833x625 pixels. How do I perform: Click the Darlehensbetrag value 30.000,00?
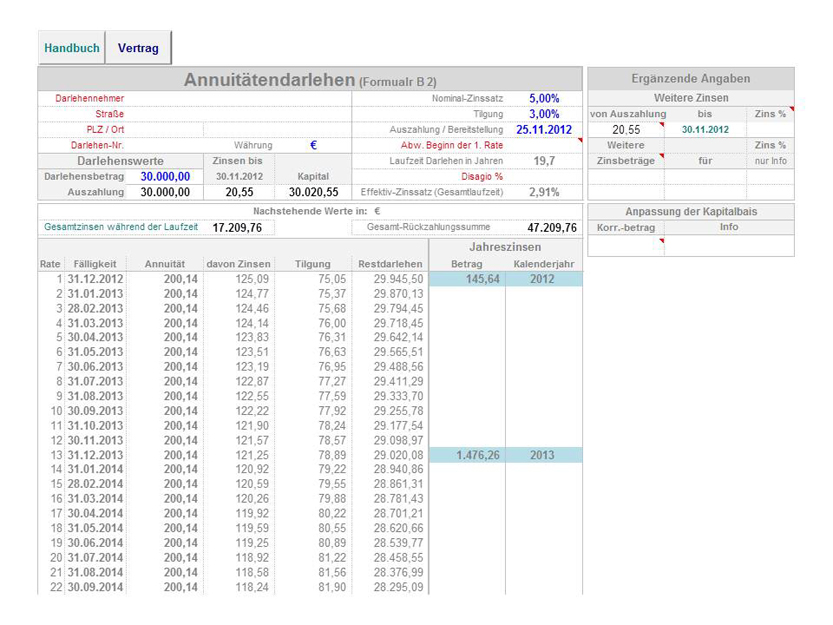165,176
